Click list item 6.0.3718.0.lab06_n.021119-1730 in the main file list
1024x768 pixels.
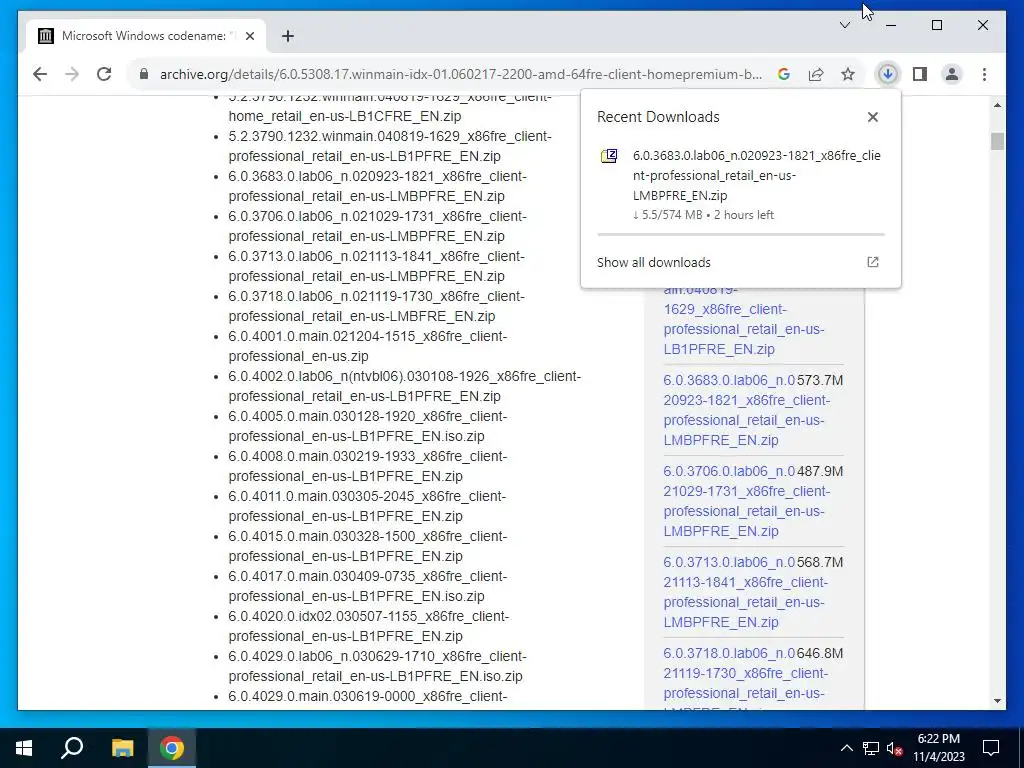376,306
